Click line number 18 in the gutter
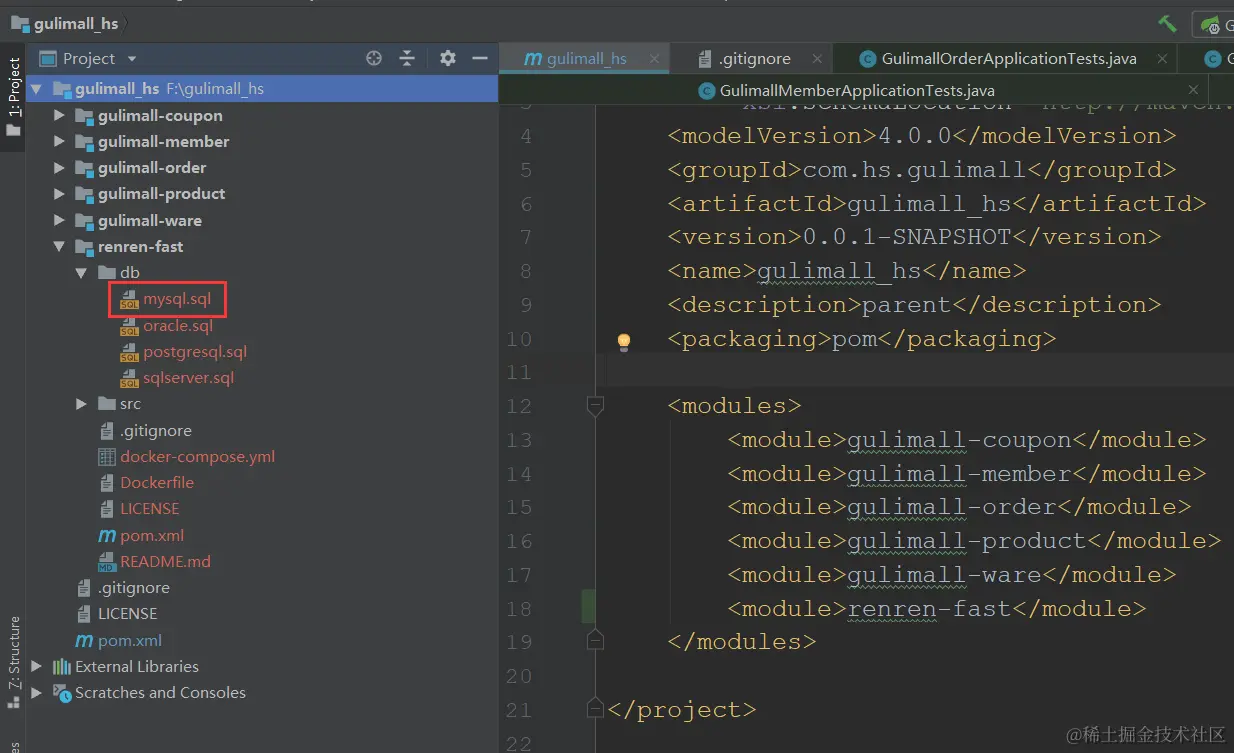The height and width of the screenshot is (753, 1234). [x=519, y=609]
